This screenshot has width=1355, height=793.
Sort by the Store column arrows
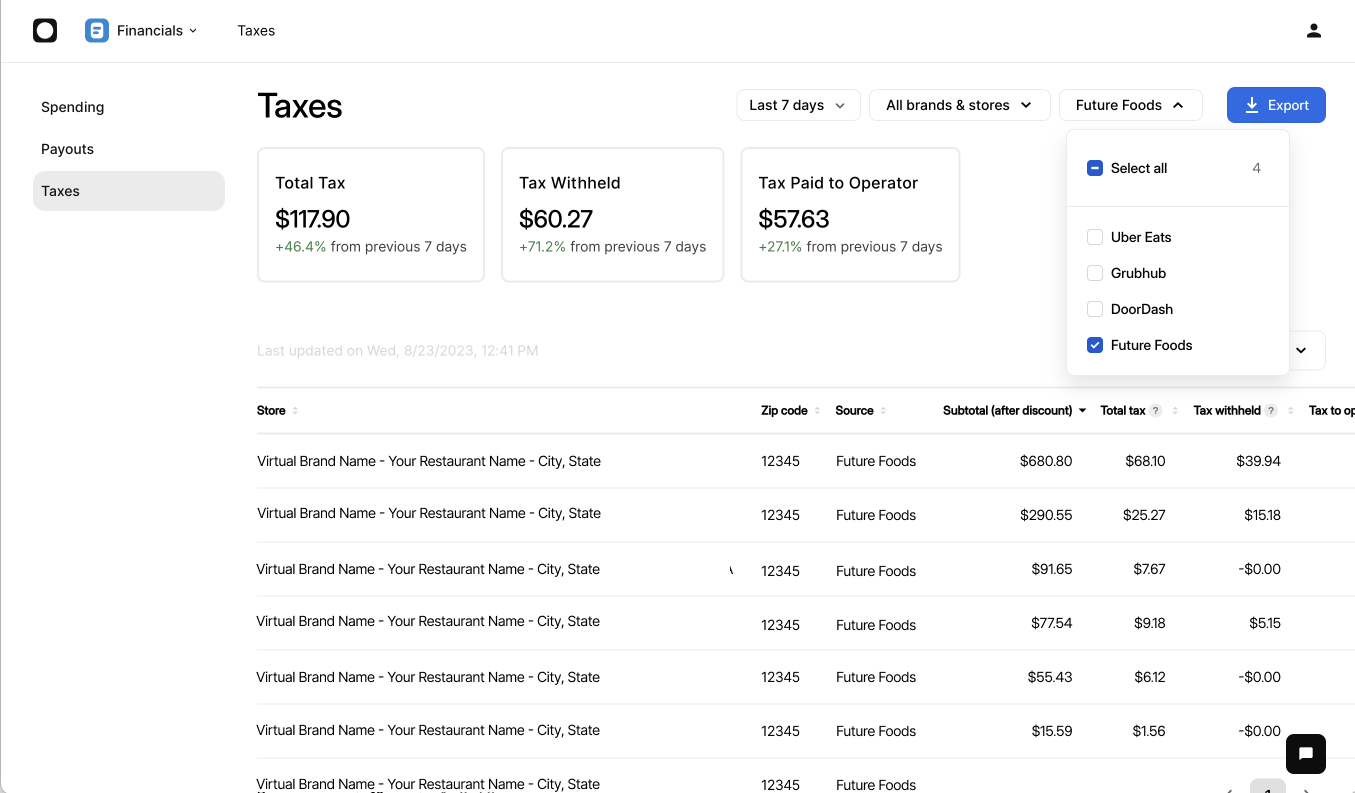point(295,411)
